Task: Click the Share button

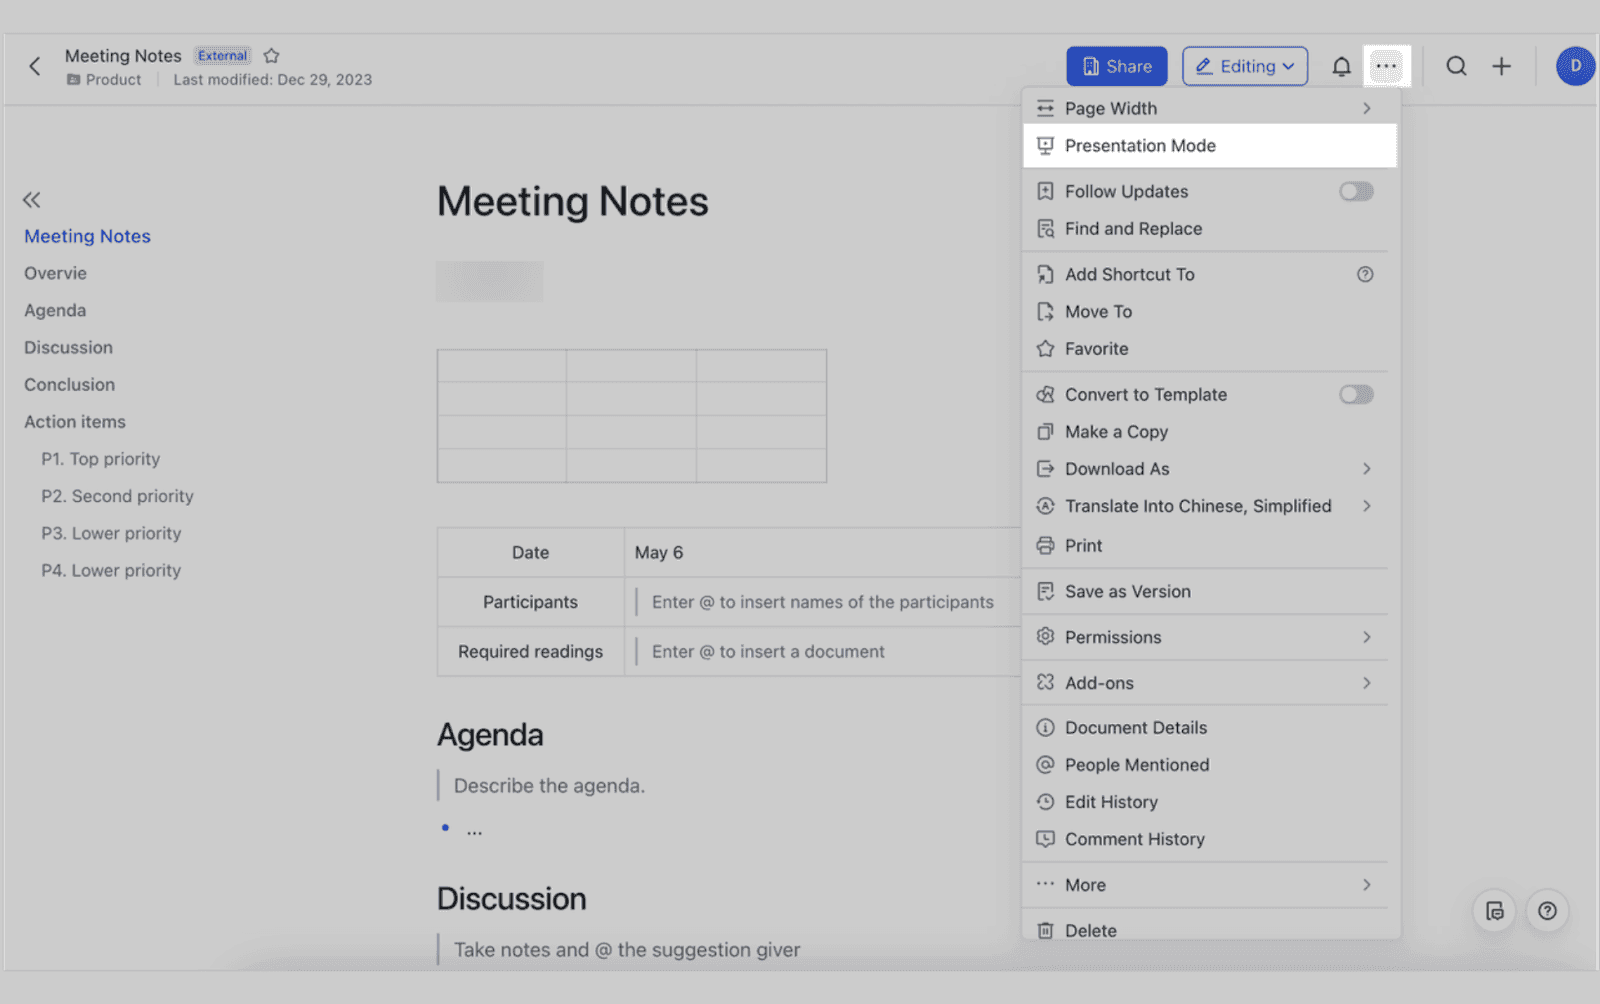Action: (x=1116, y=66)
